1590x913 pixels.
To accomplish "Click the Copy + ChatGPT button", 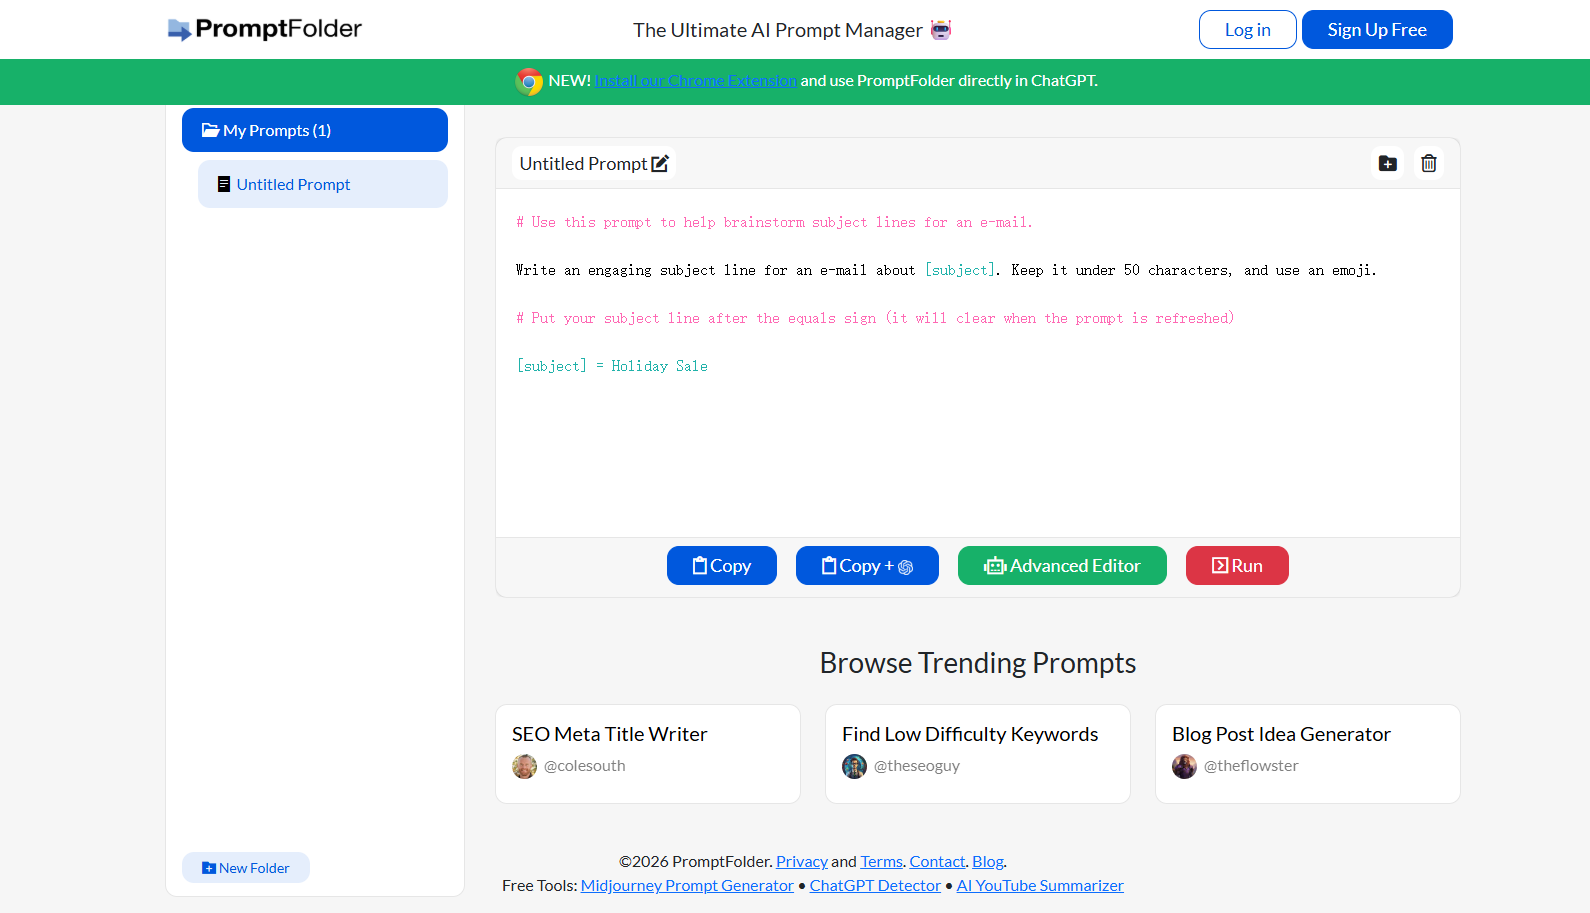I will point(867,566).
